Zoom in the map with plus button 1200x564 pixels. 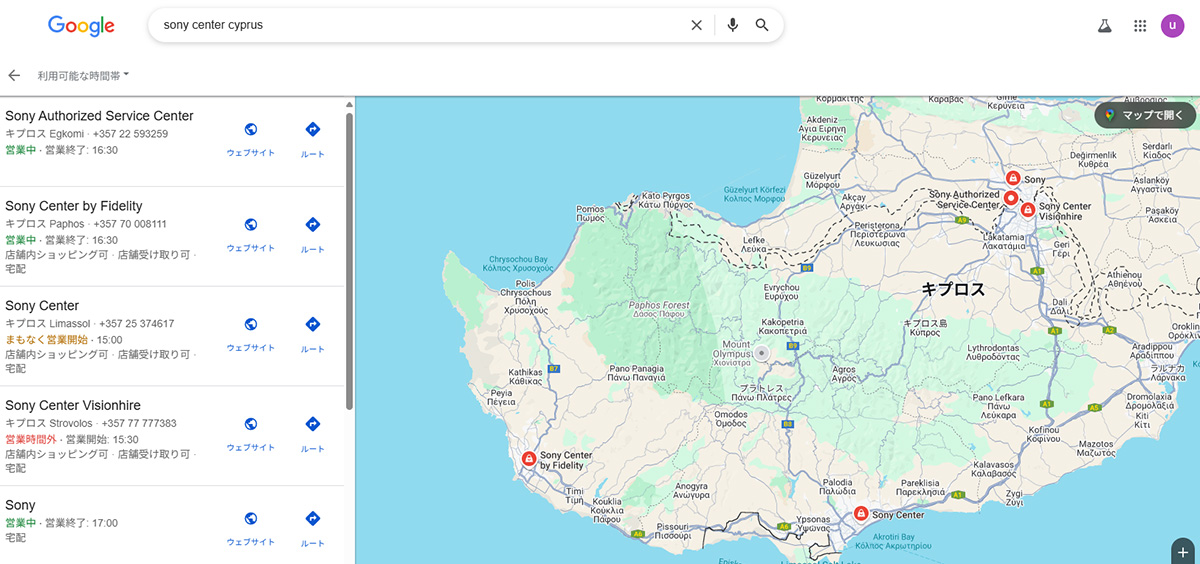pyautogui.click(x=1183, y=551)
